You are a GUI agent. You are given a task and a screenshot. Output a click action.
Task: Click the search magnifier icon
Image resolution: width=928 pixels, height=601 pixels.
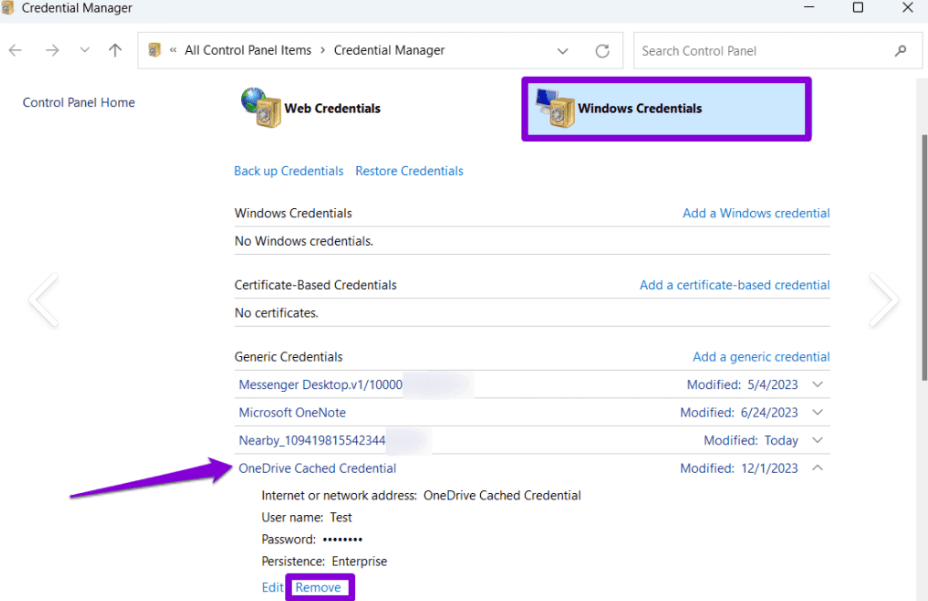pyautogui.click(x=901, y=51)
